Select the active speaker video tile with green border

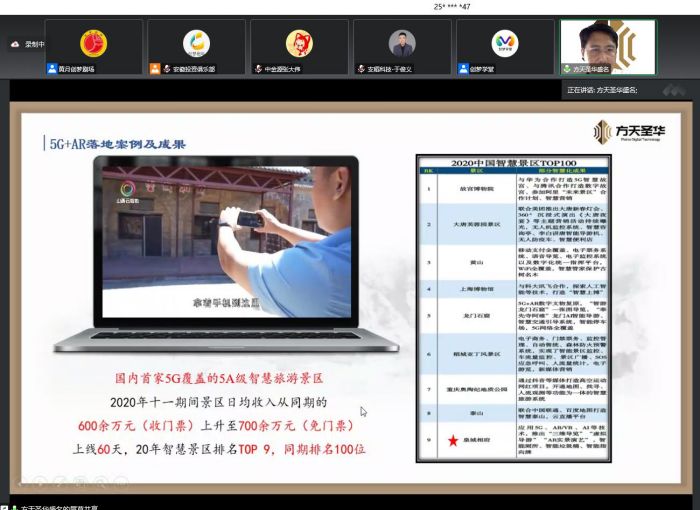[608, 46]
